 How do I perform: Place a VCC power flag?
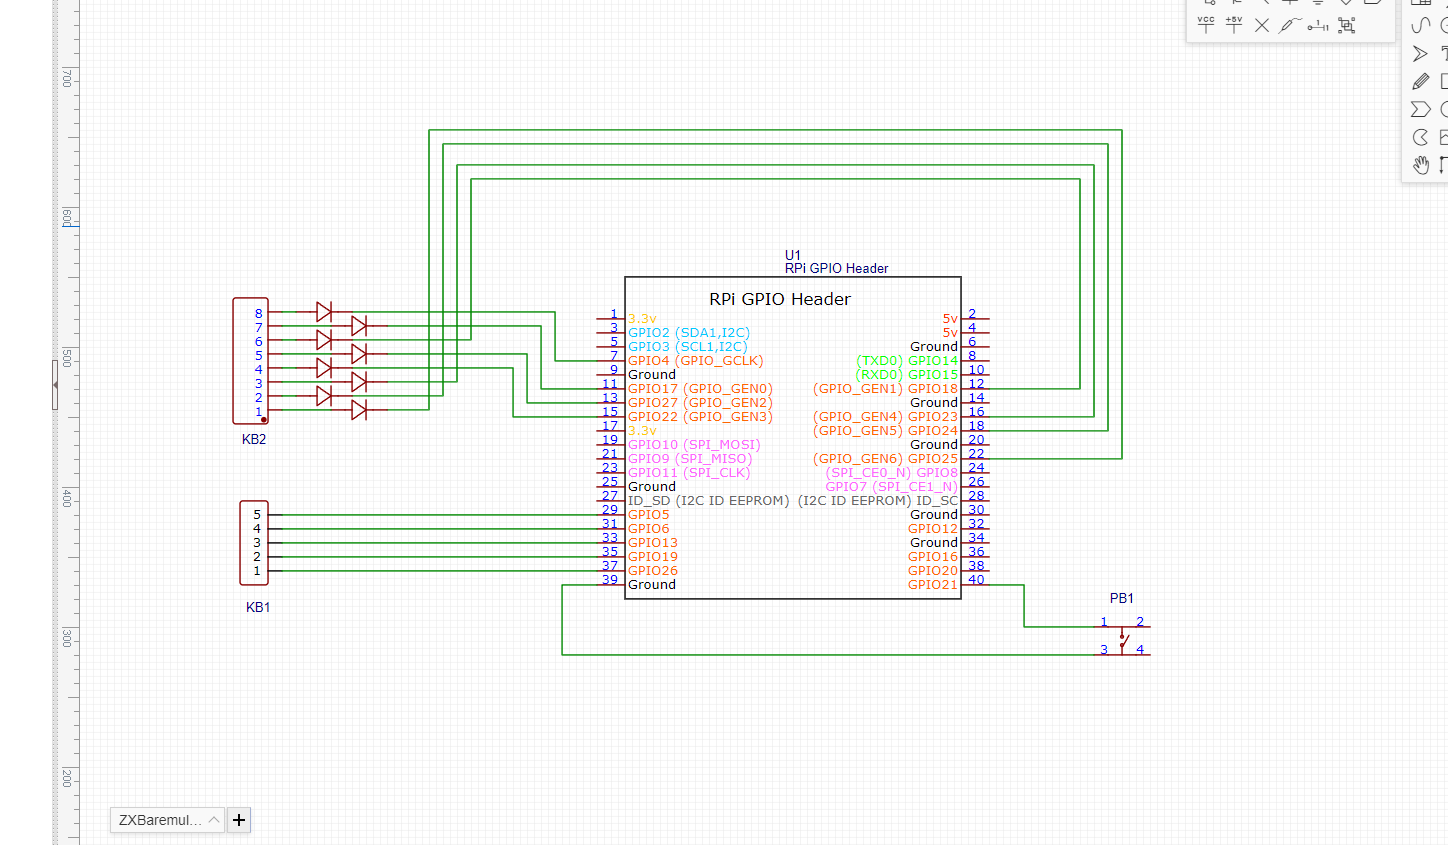click(1206, 24)
